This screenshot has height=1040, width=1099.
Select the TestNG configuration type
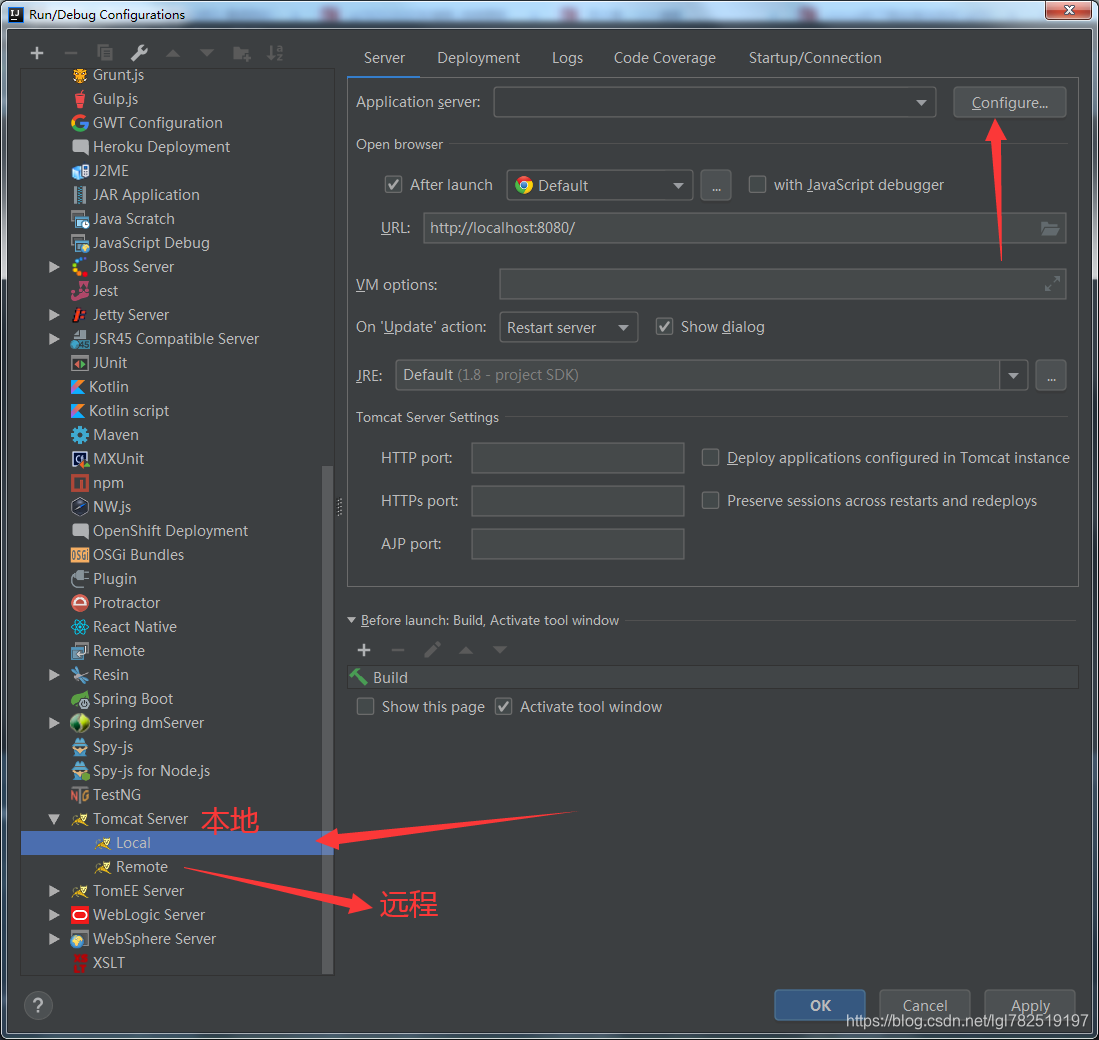click(116, 795)
